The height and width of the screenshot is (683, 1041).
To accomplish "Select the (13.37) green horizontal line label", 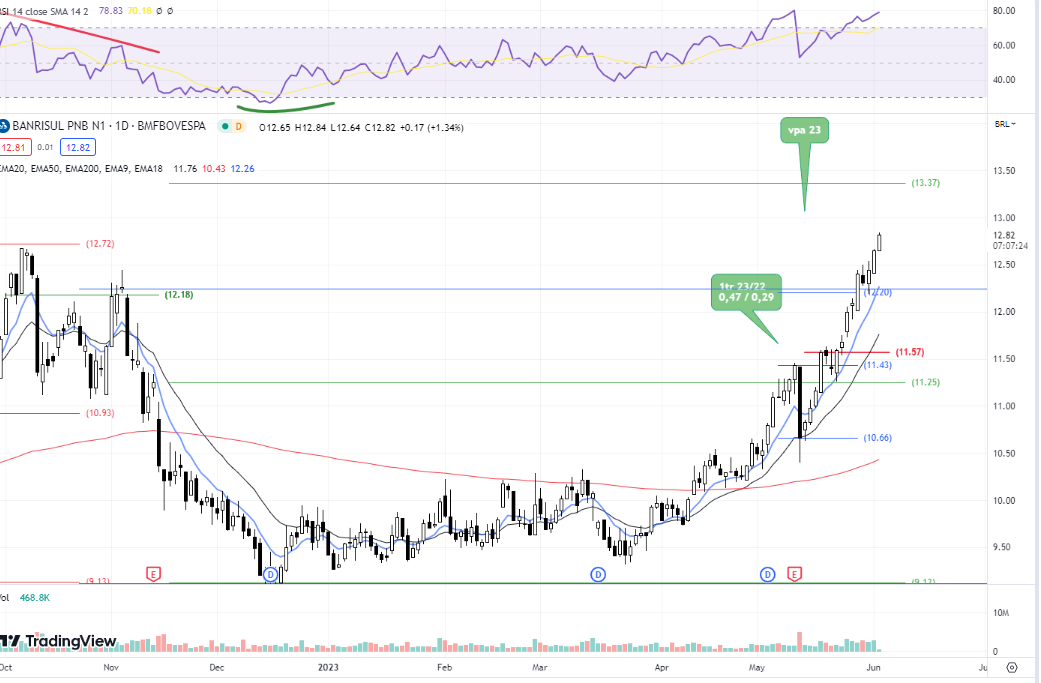I will click(x=925, y=183).
